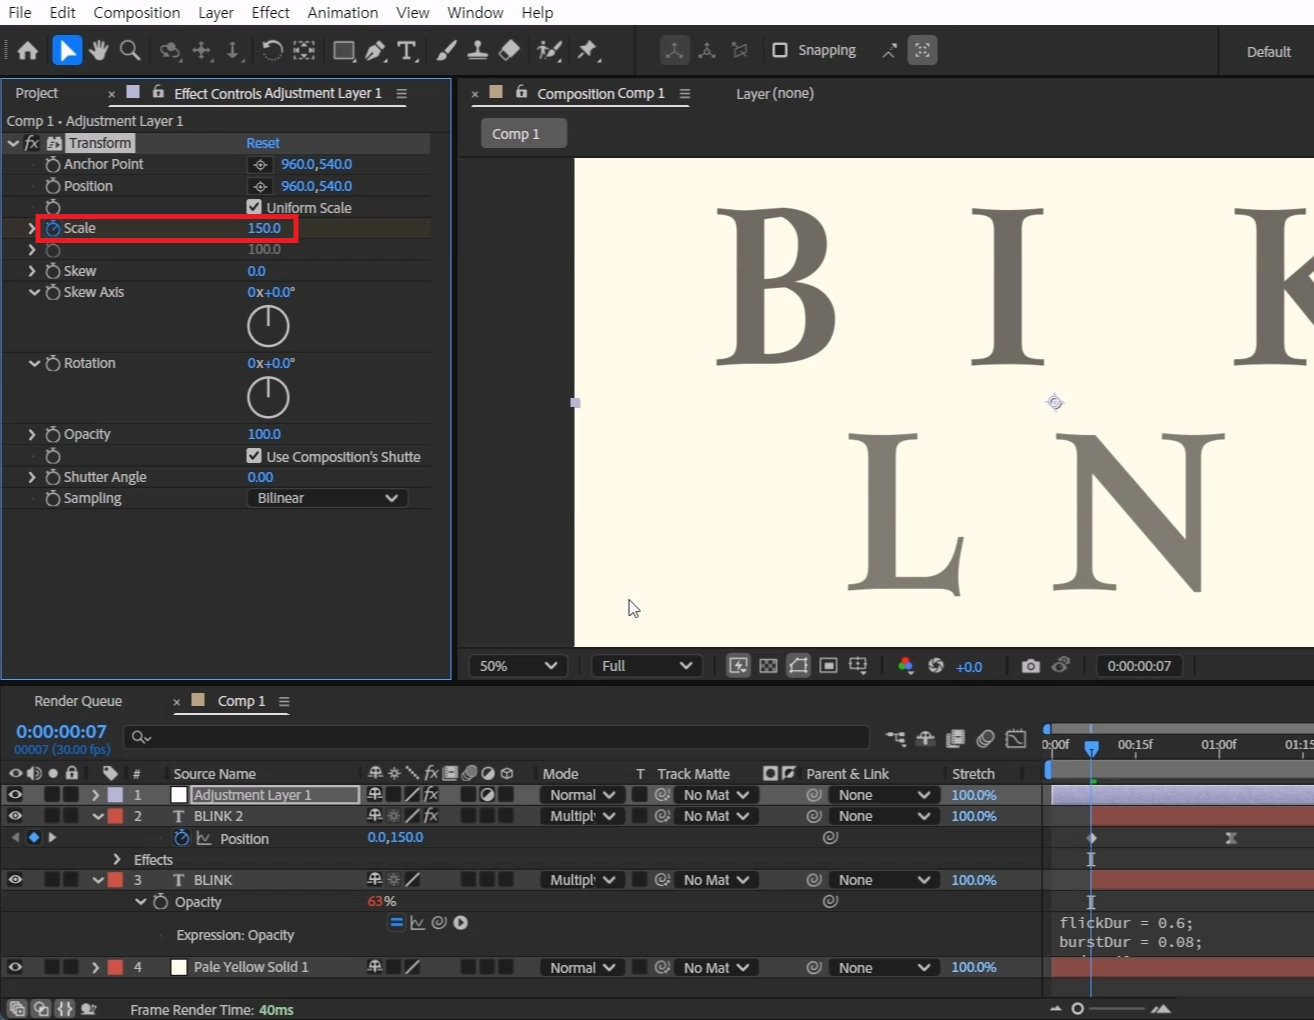Open the 50% magnification dropdown
The height and width of the screenshot is (1020, 1314).
(x=518, y=666)
